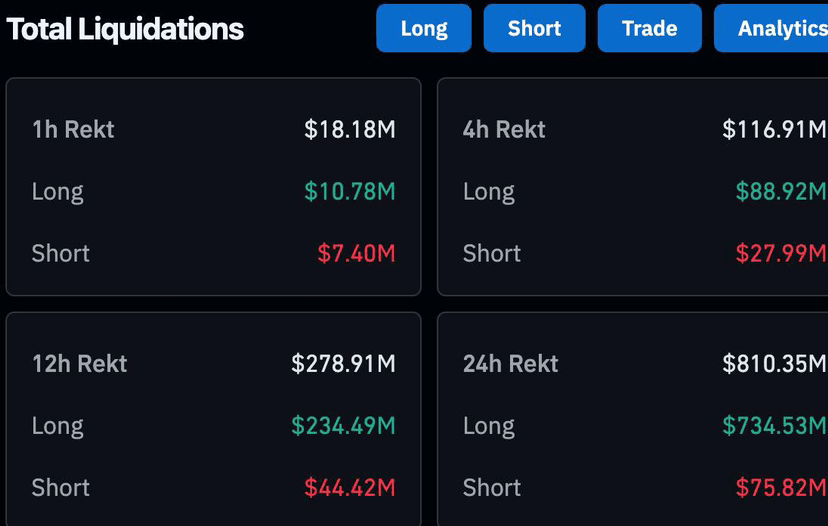Click the 4h Rekt total $116.91M
This screenshot has width=828, height=526.
click(774, 129)
